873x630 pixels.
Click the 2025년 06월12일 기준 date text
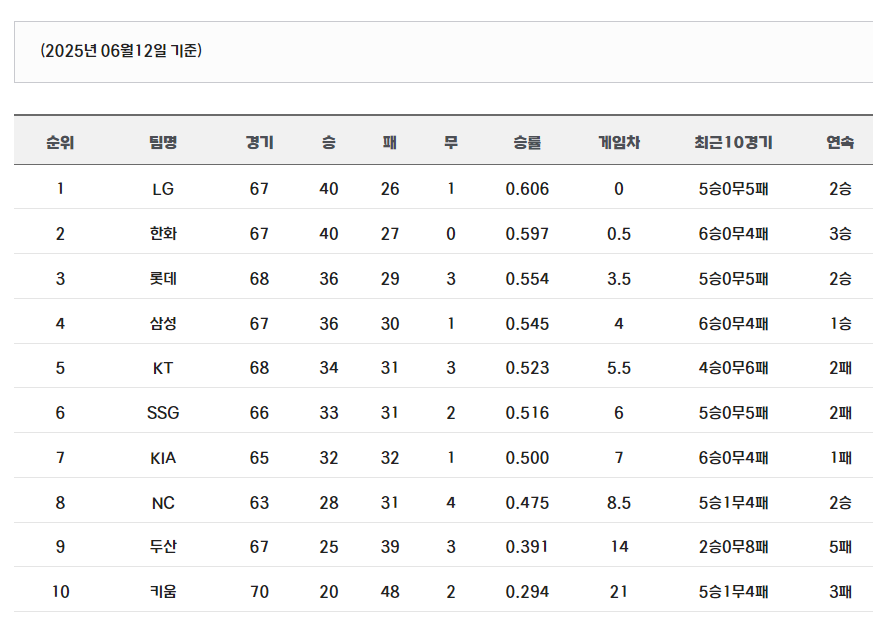121,51
